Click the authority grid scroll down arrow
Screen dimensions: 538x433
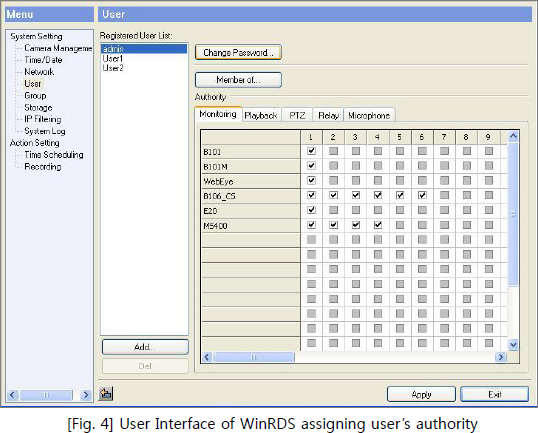pos(513,344)
